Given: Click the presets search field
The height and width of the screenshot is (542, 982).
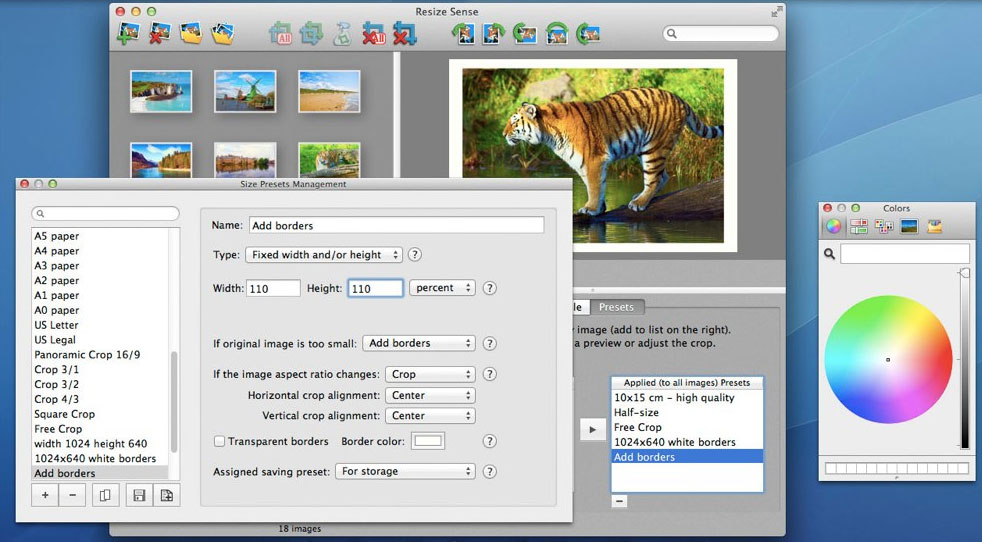Looking at the screenshot, I should click(105, 214).
